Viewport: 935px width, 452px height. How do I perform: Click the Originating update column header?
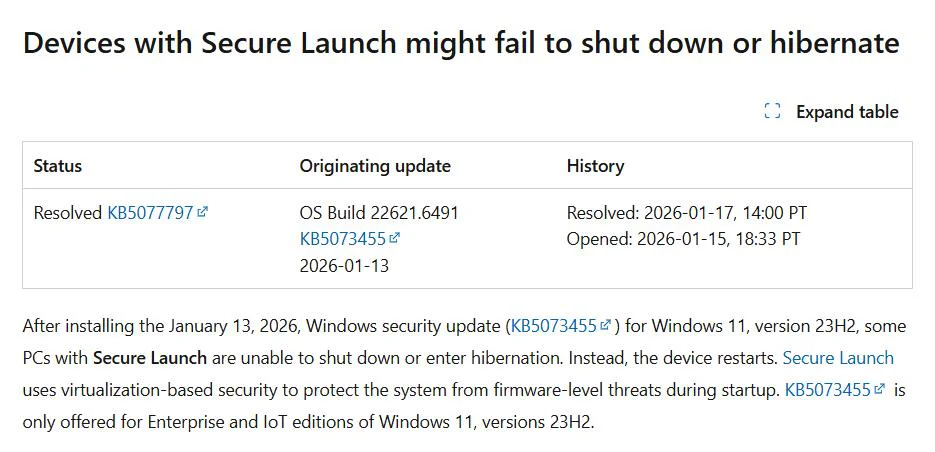(375, 166)
